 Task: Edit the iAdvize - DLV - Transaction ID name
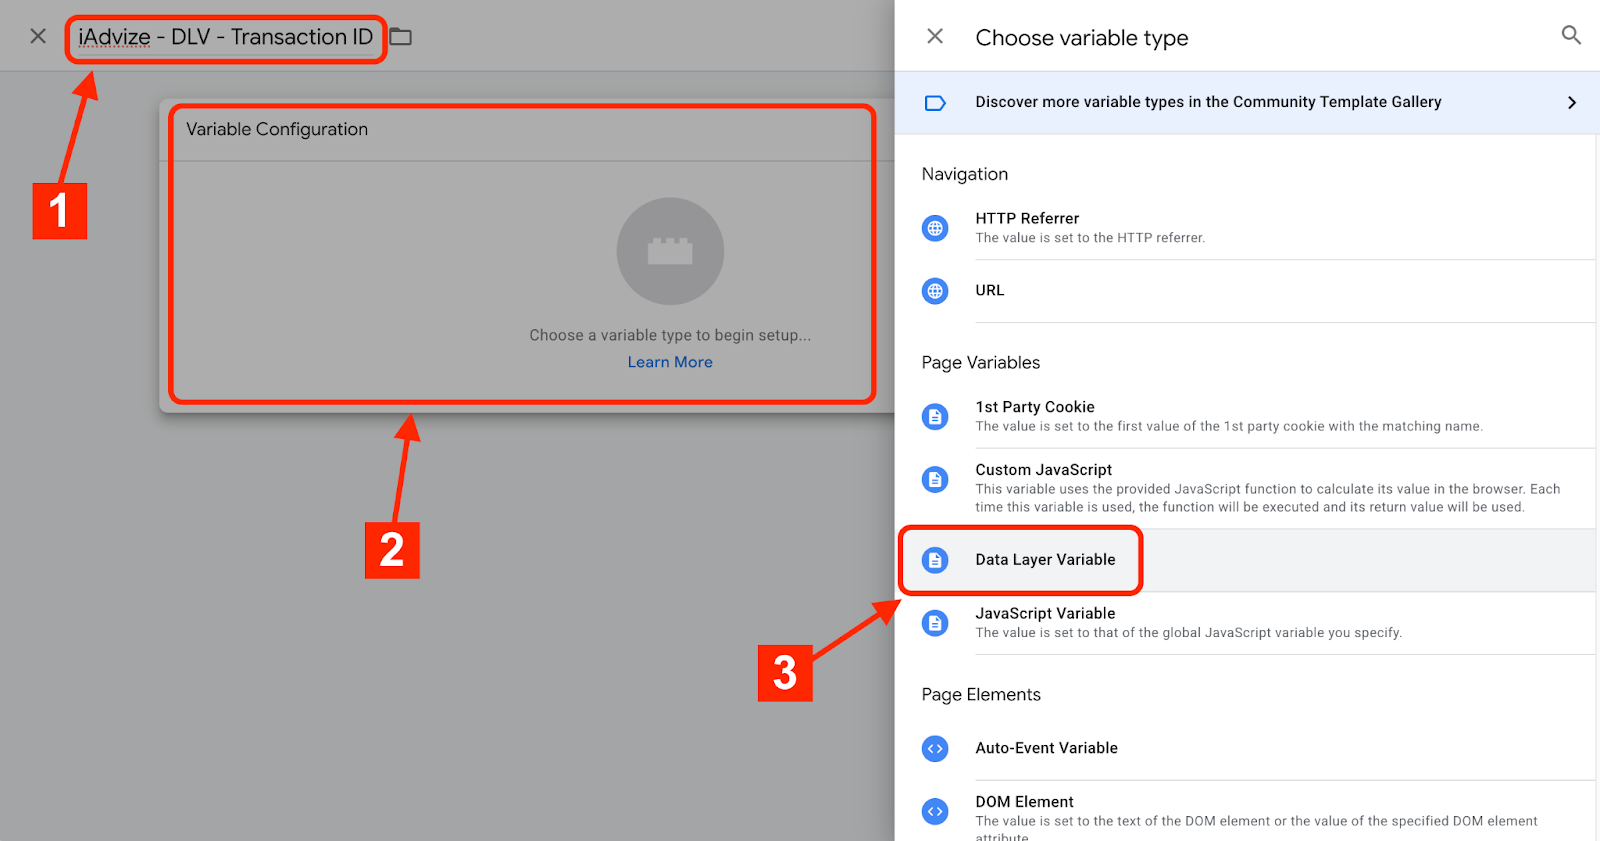pyautogui.click(x=225, y=38)
